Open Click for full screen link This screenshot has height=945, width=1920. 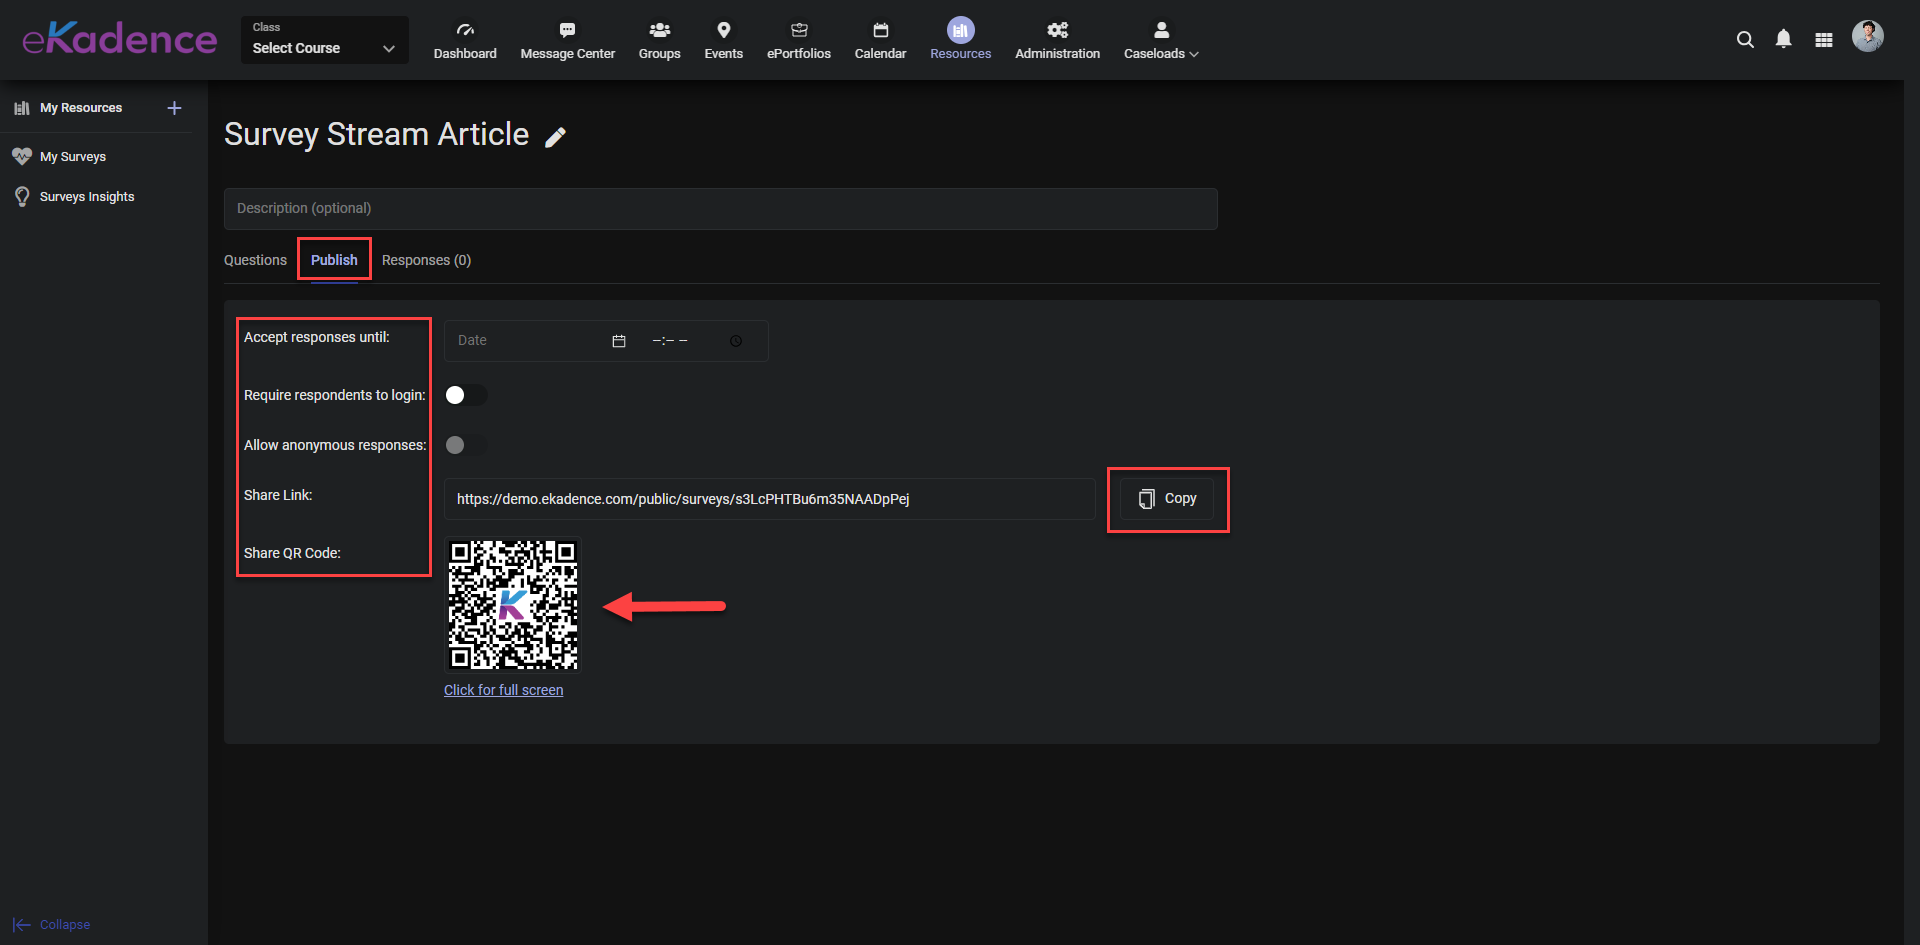click(x=503, y=690)
